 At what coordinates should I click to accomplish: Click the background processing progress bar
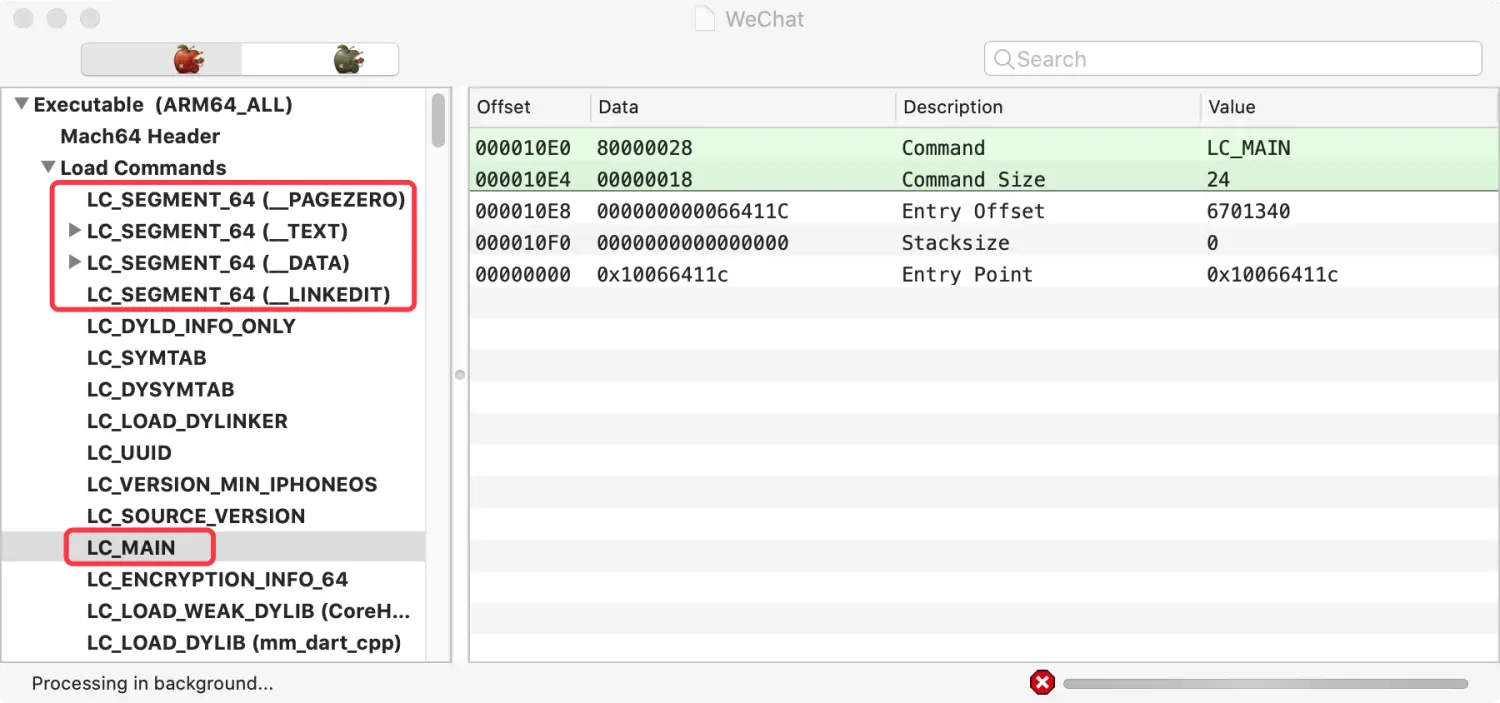click(x=1265, y=684)
